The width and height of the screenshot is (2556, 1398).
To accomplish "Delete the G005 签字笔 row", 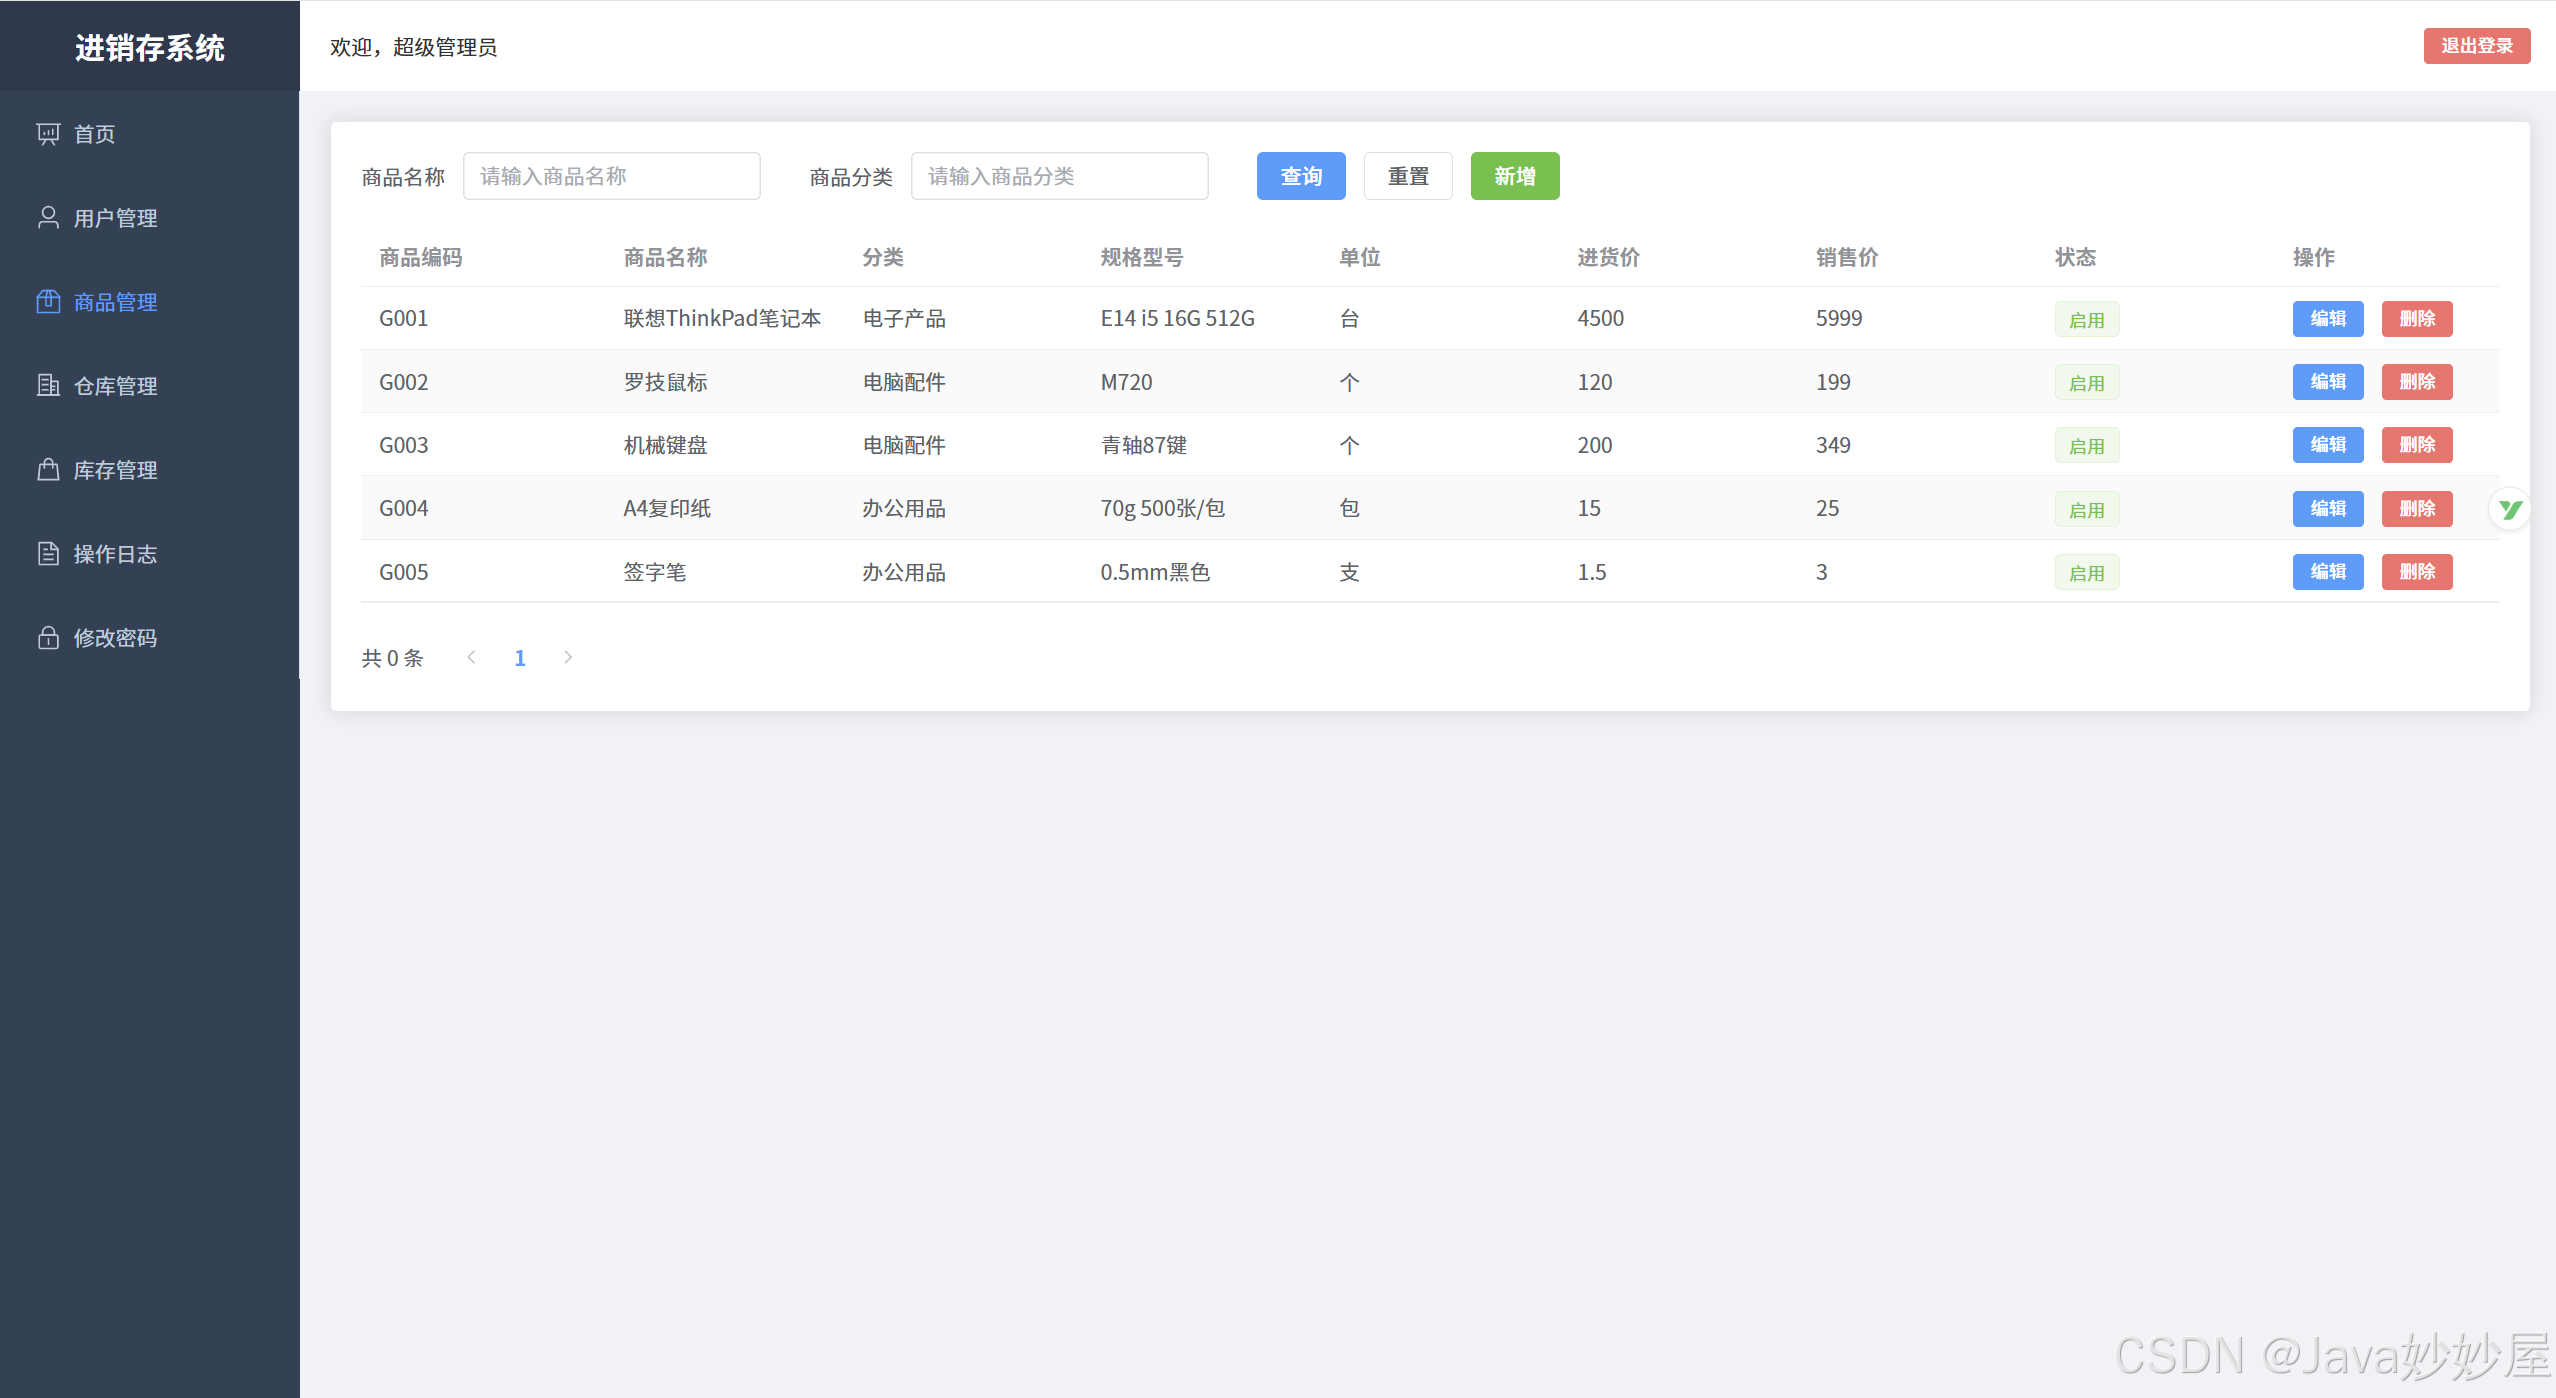I will pos(2417,572).
